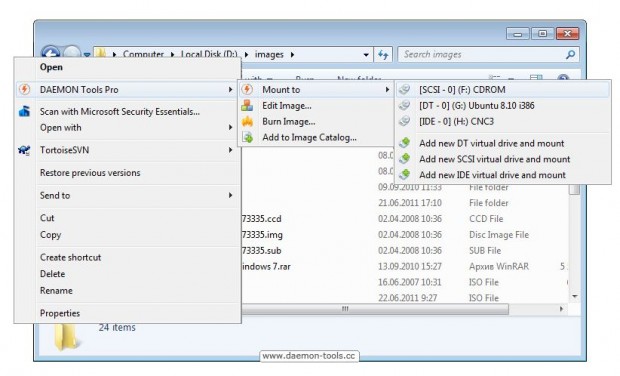Click the horizontal scrollbar right arrow
620x376 pixels.
561,309
